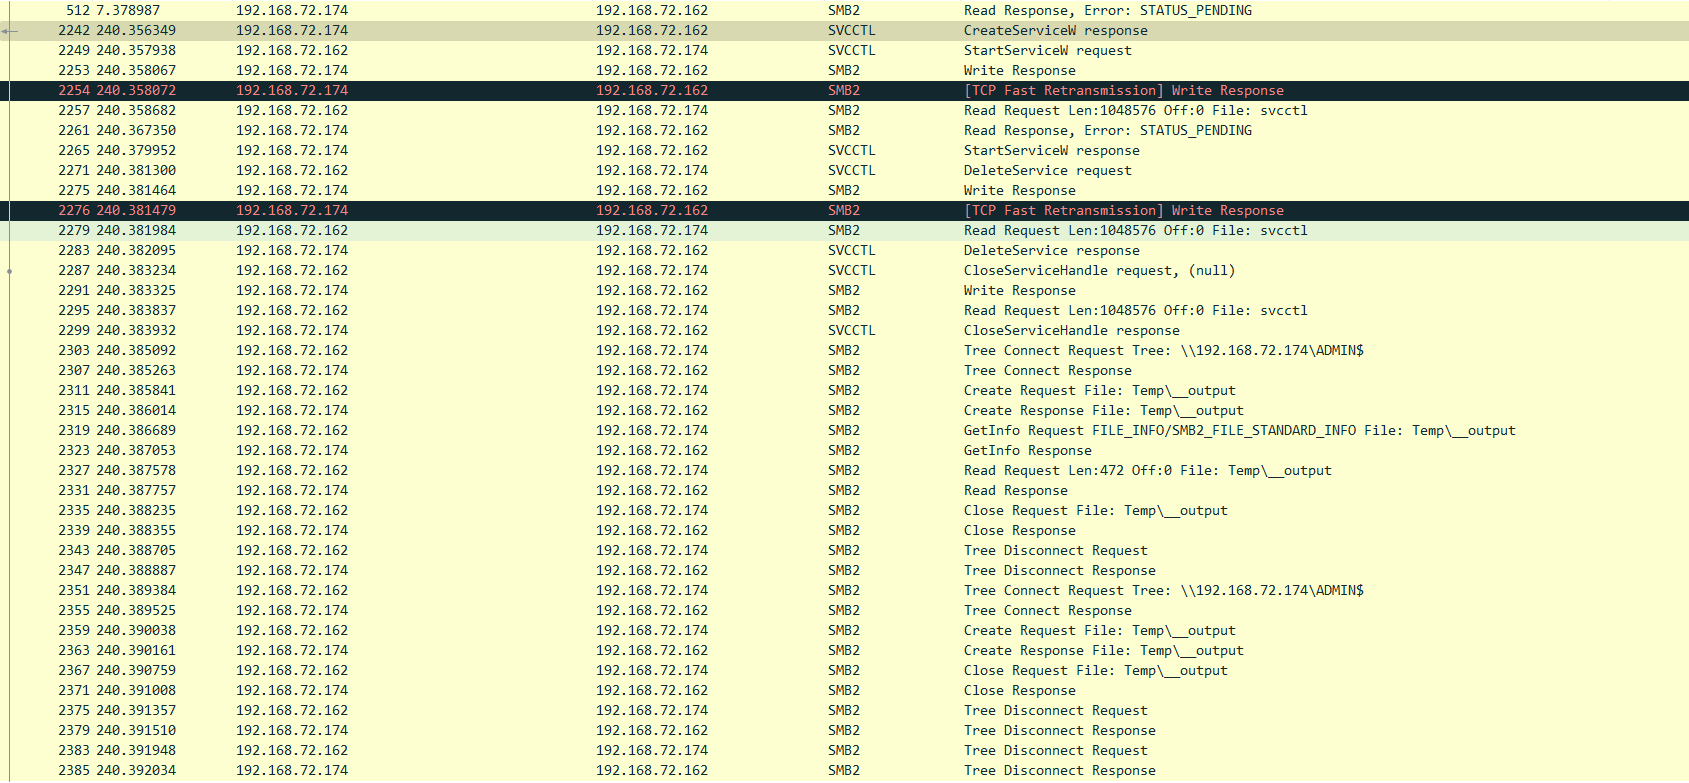
Task: Click the StartServiceW response info text
Action: (x=1051, y=150)
